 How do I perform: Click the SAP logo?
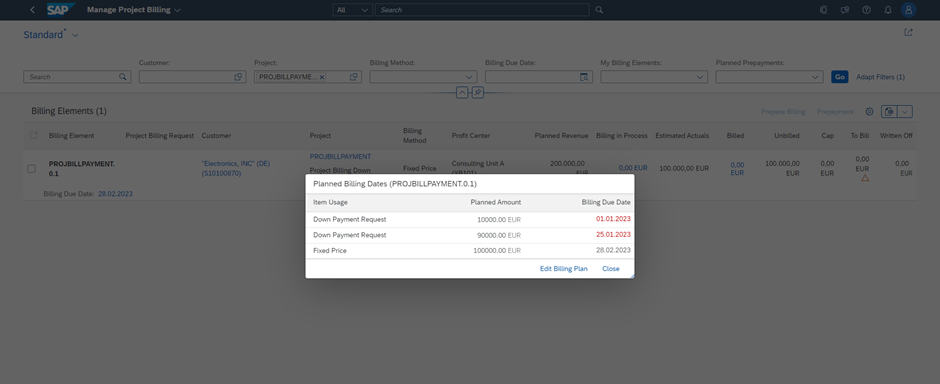pos(61,10)
